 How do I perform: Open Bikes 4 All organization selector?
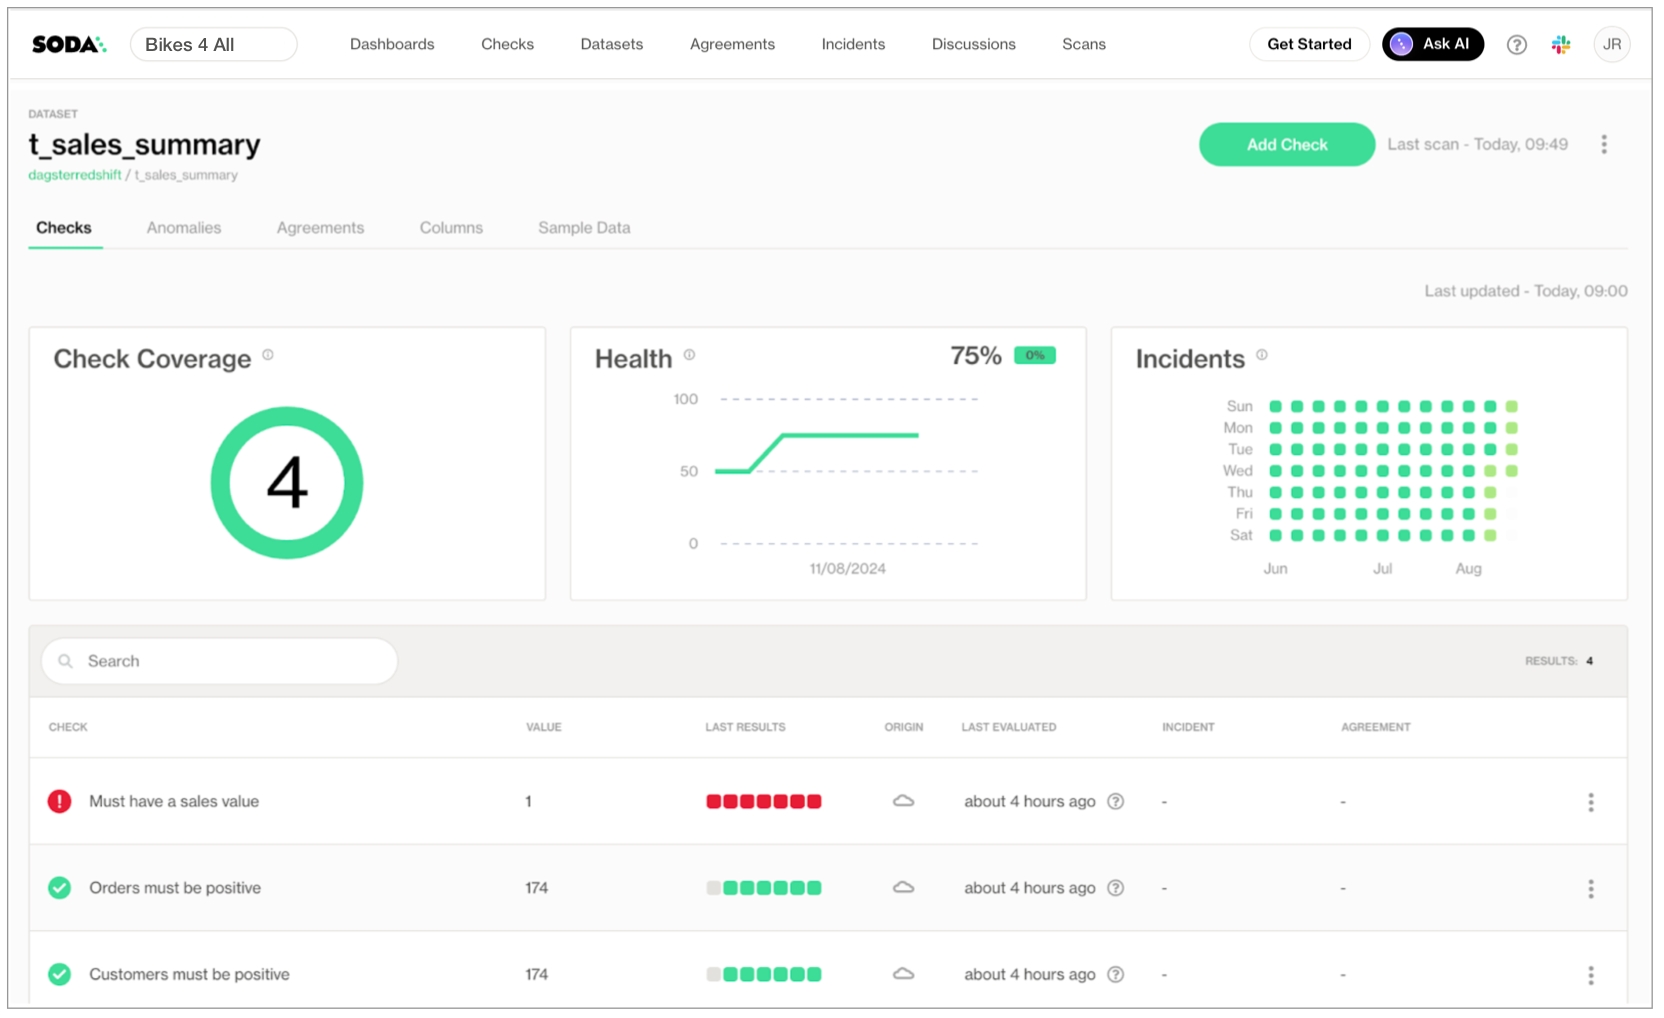[x=213, y=44]
